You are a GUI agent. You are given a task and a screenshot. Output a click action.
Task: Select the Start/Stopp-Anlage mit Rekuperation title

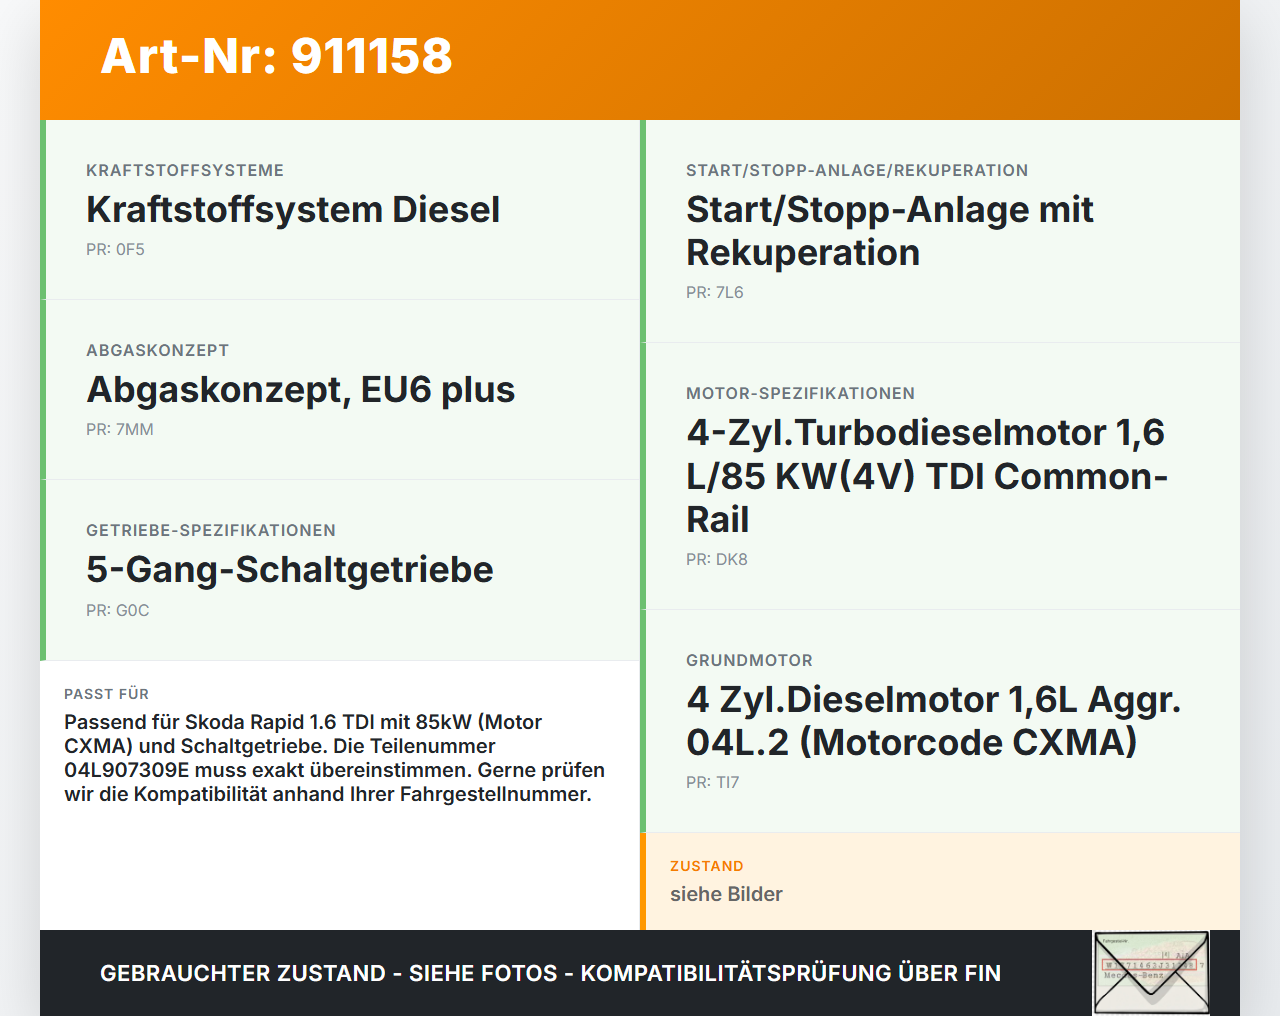(889, 231)
